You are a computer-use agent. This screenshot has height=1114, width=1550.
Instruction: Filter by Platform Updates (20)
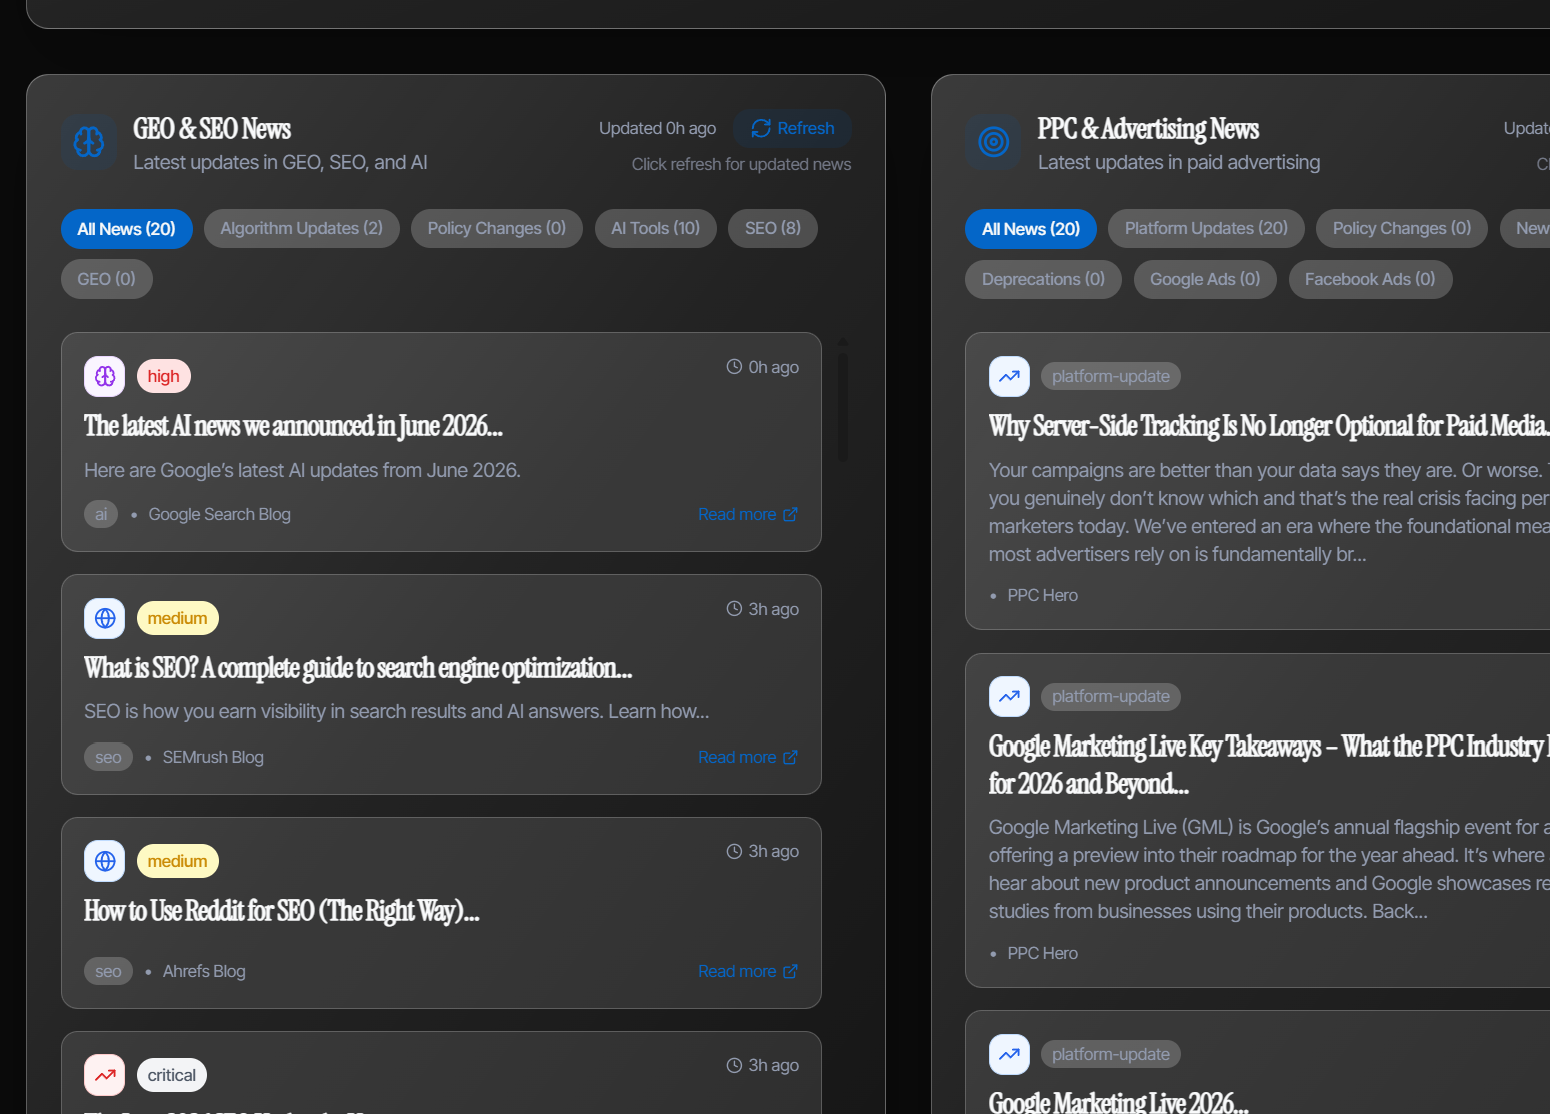tap(1206, 228)
